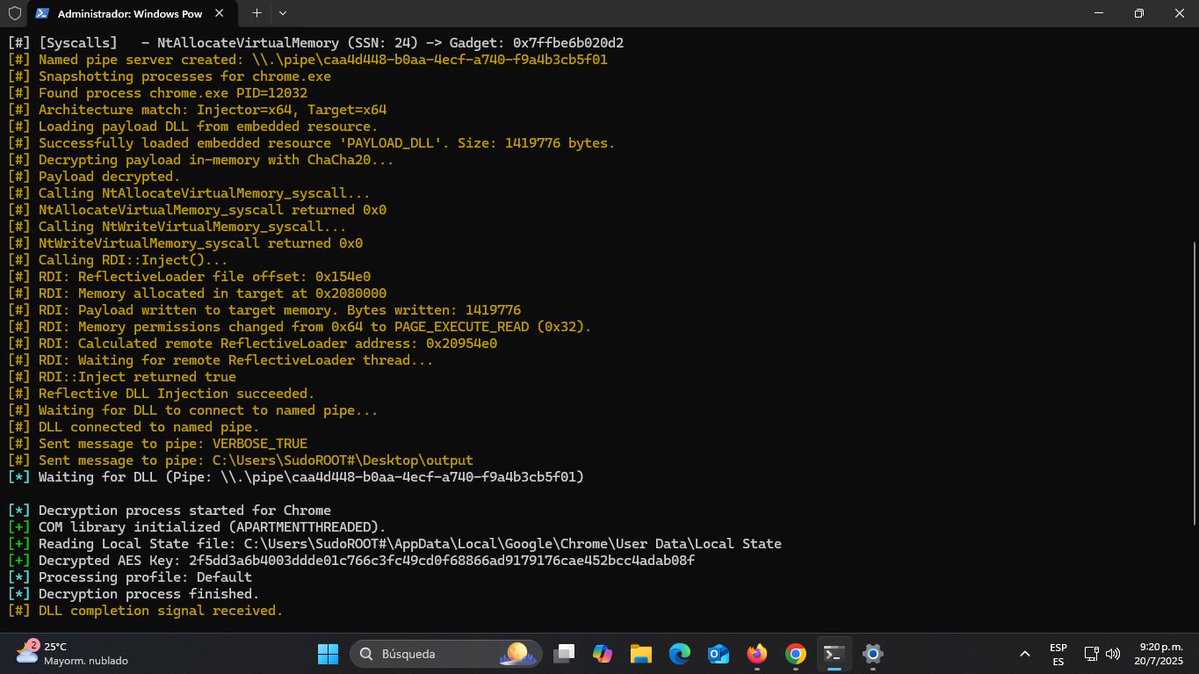Screen dimensions: 1199x674
Task: Click 'DLL connected to named pipe.' line
Action: 134,427
